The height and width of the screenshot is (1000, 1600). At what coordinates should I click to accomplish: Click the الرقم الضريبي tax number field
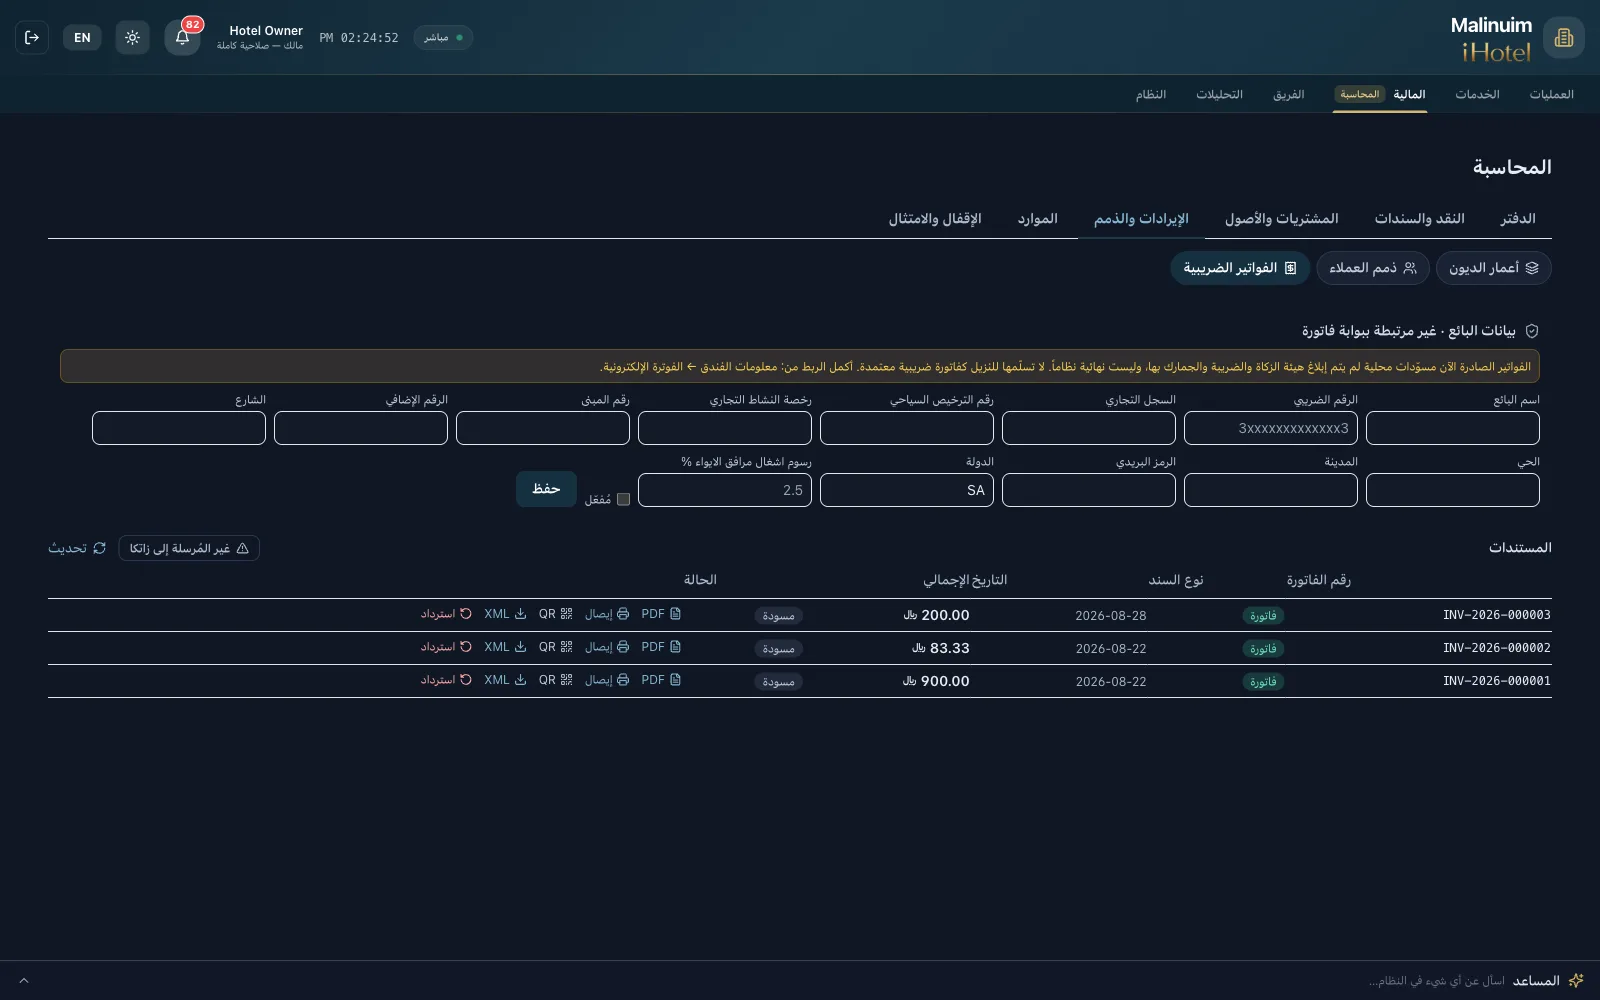1271,428
